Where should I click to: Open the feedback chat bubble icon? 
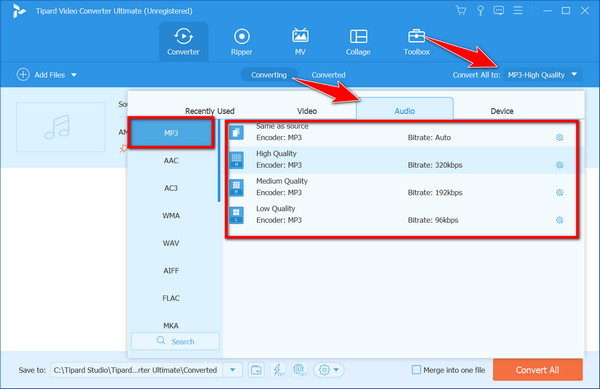click(499, 11)
